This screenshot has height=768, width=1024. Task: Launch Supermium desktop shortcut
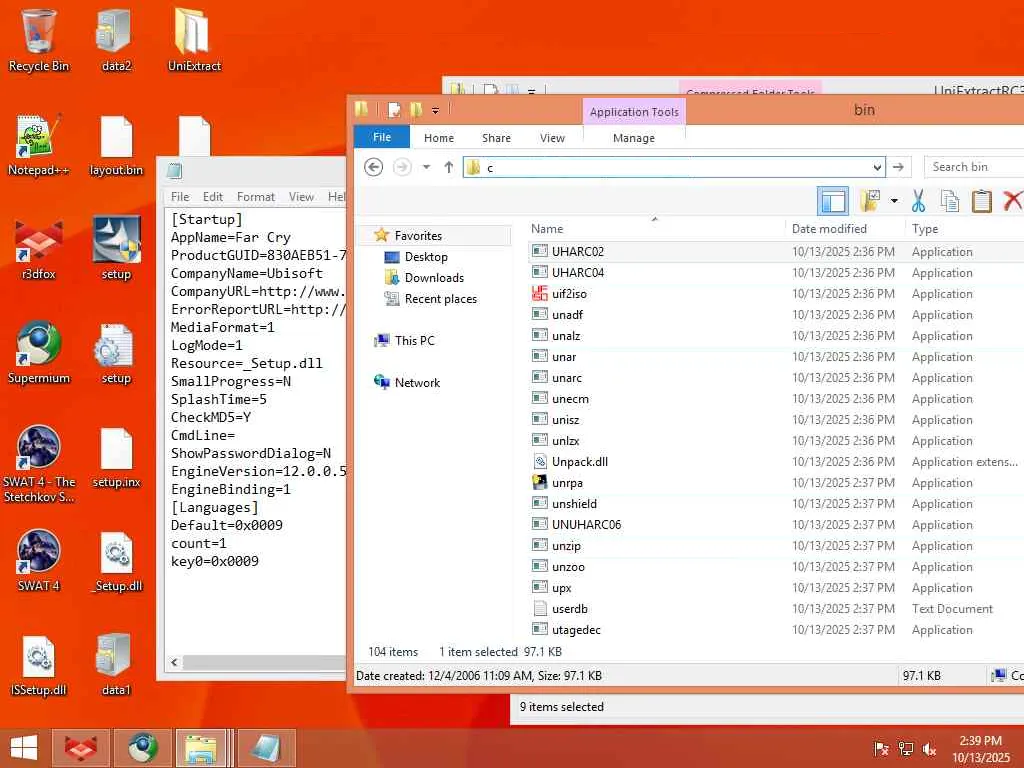click(39, 353)
